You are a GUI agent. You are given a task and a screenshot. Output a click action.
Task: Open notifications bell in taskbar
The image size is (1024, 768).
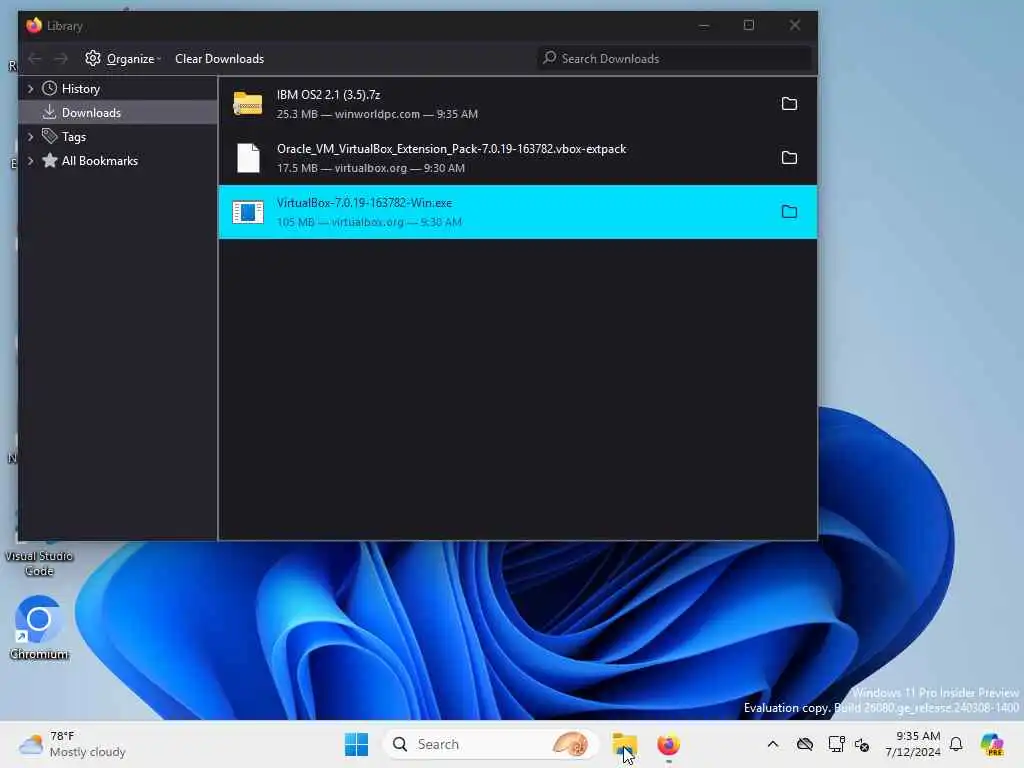tap(956, 744)
